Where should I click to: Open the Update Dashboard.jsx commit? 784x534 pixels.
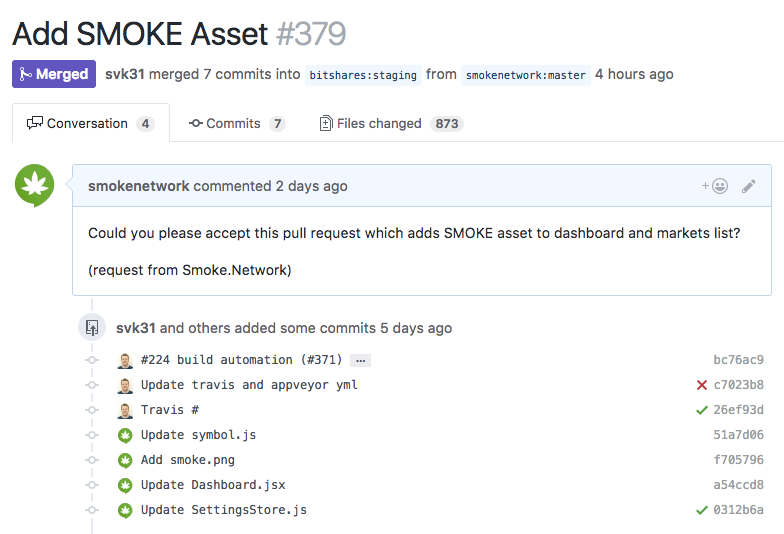[x=213, y=485]
